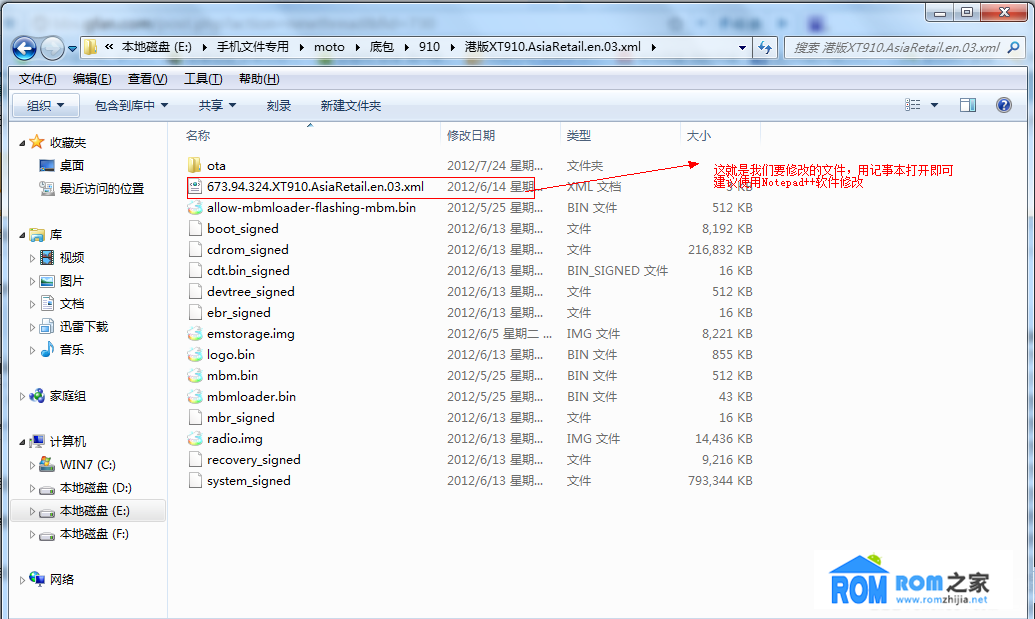
Task: Select the emstorage.img file icon
Action: pyautogui.click(x=195, y=333)
